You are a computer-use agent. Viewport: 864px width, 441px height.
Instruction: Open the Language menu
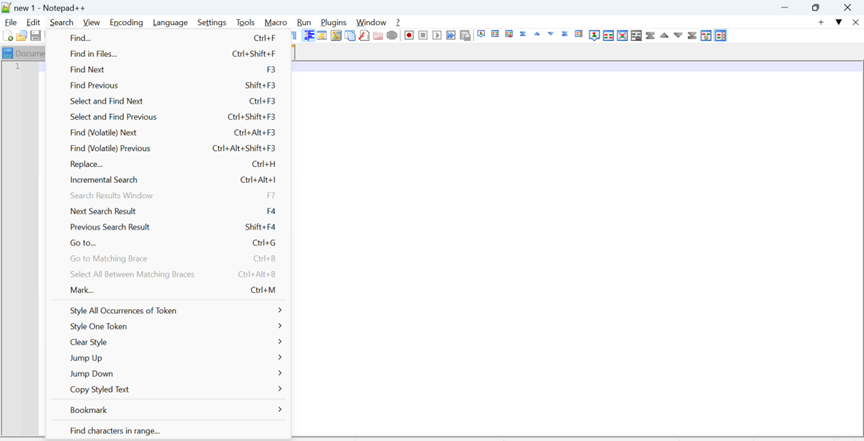[170, 23]
